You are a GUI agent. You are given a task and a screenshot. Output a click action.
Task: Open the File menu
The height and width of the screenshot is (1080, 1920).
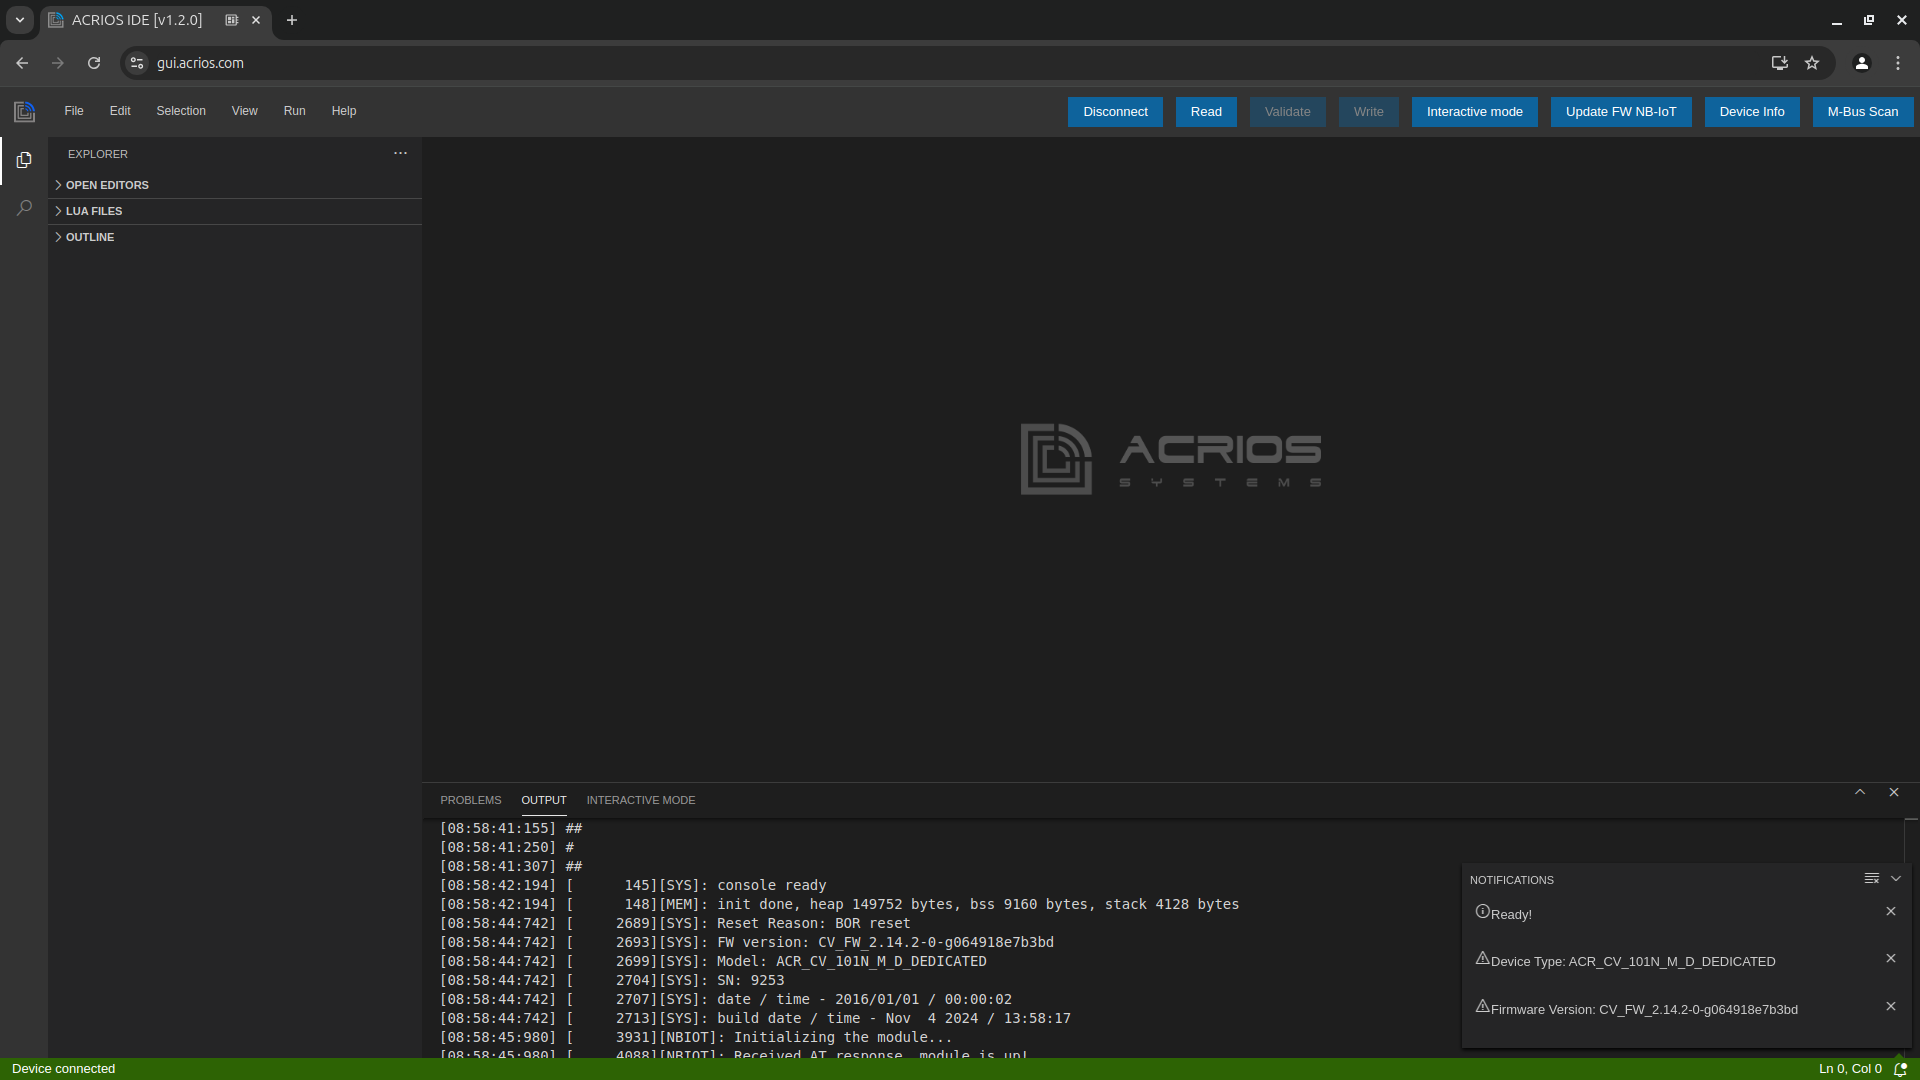[74, 111]
